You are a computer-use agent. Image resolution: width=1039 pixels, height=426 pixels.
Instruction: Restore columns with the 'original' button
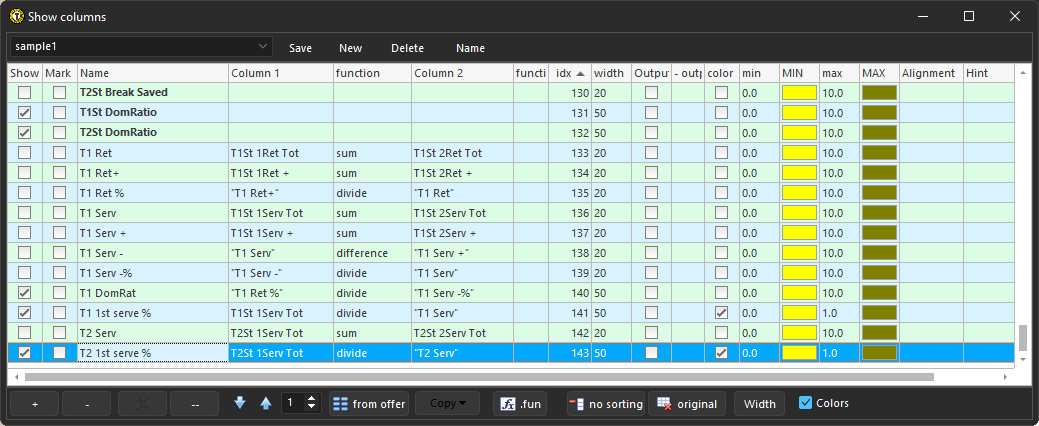688,404
